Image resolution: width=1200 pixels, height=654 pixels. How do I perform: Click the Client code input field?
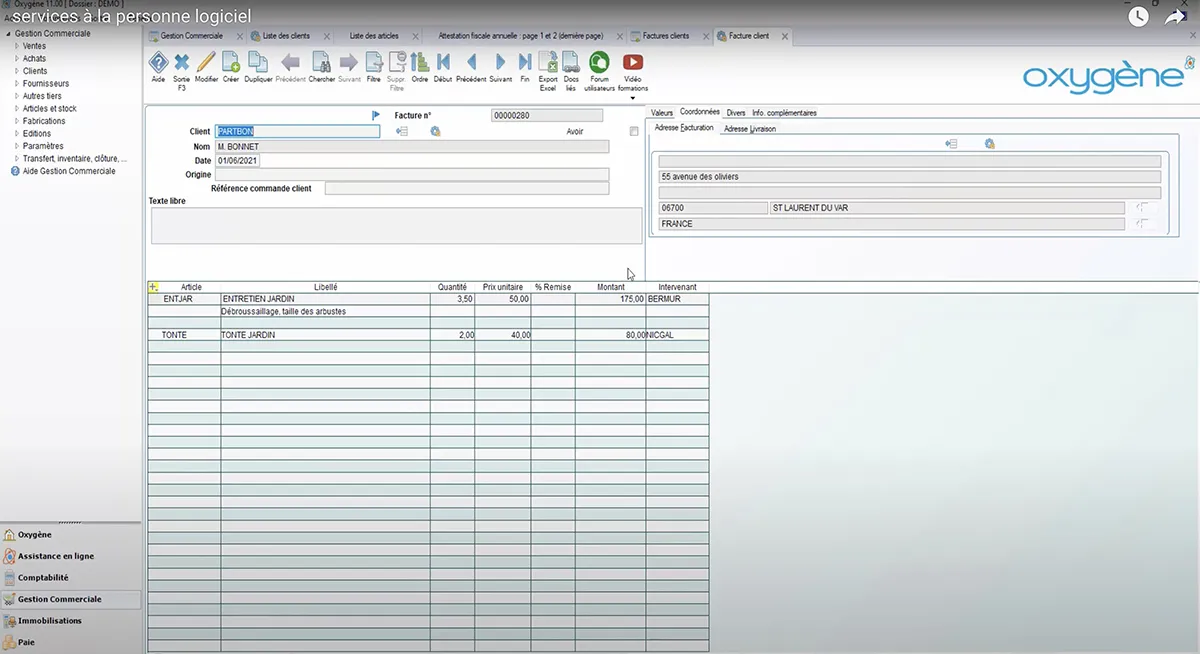point(297,131)
